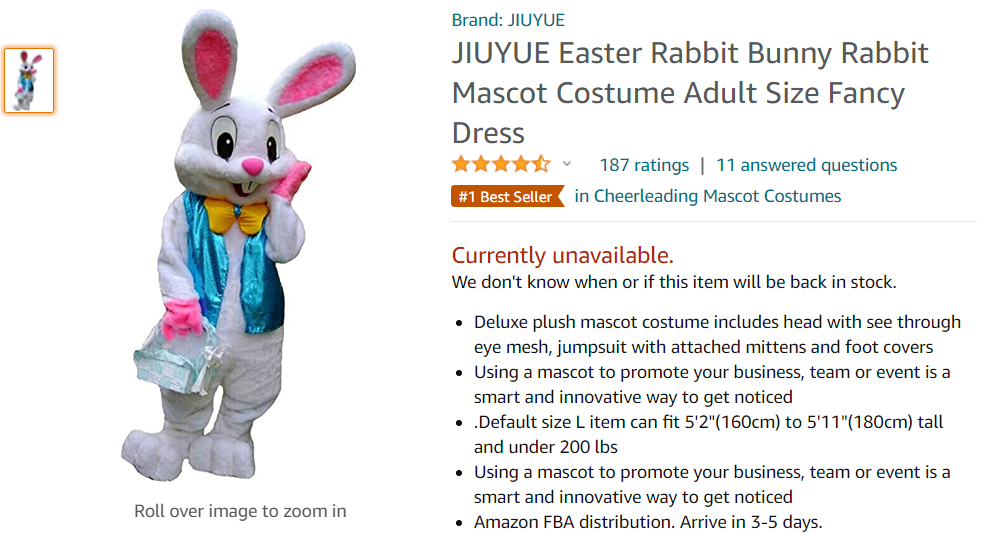Click the back-in-stock unknown message text
985x537 pixels.
pos(673,282)
